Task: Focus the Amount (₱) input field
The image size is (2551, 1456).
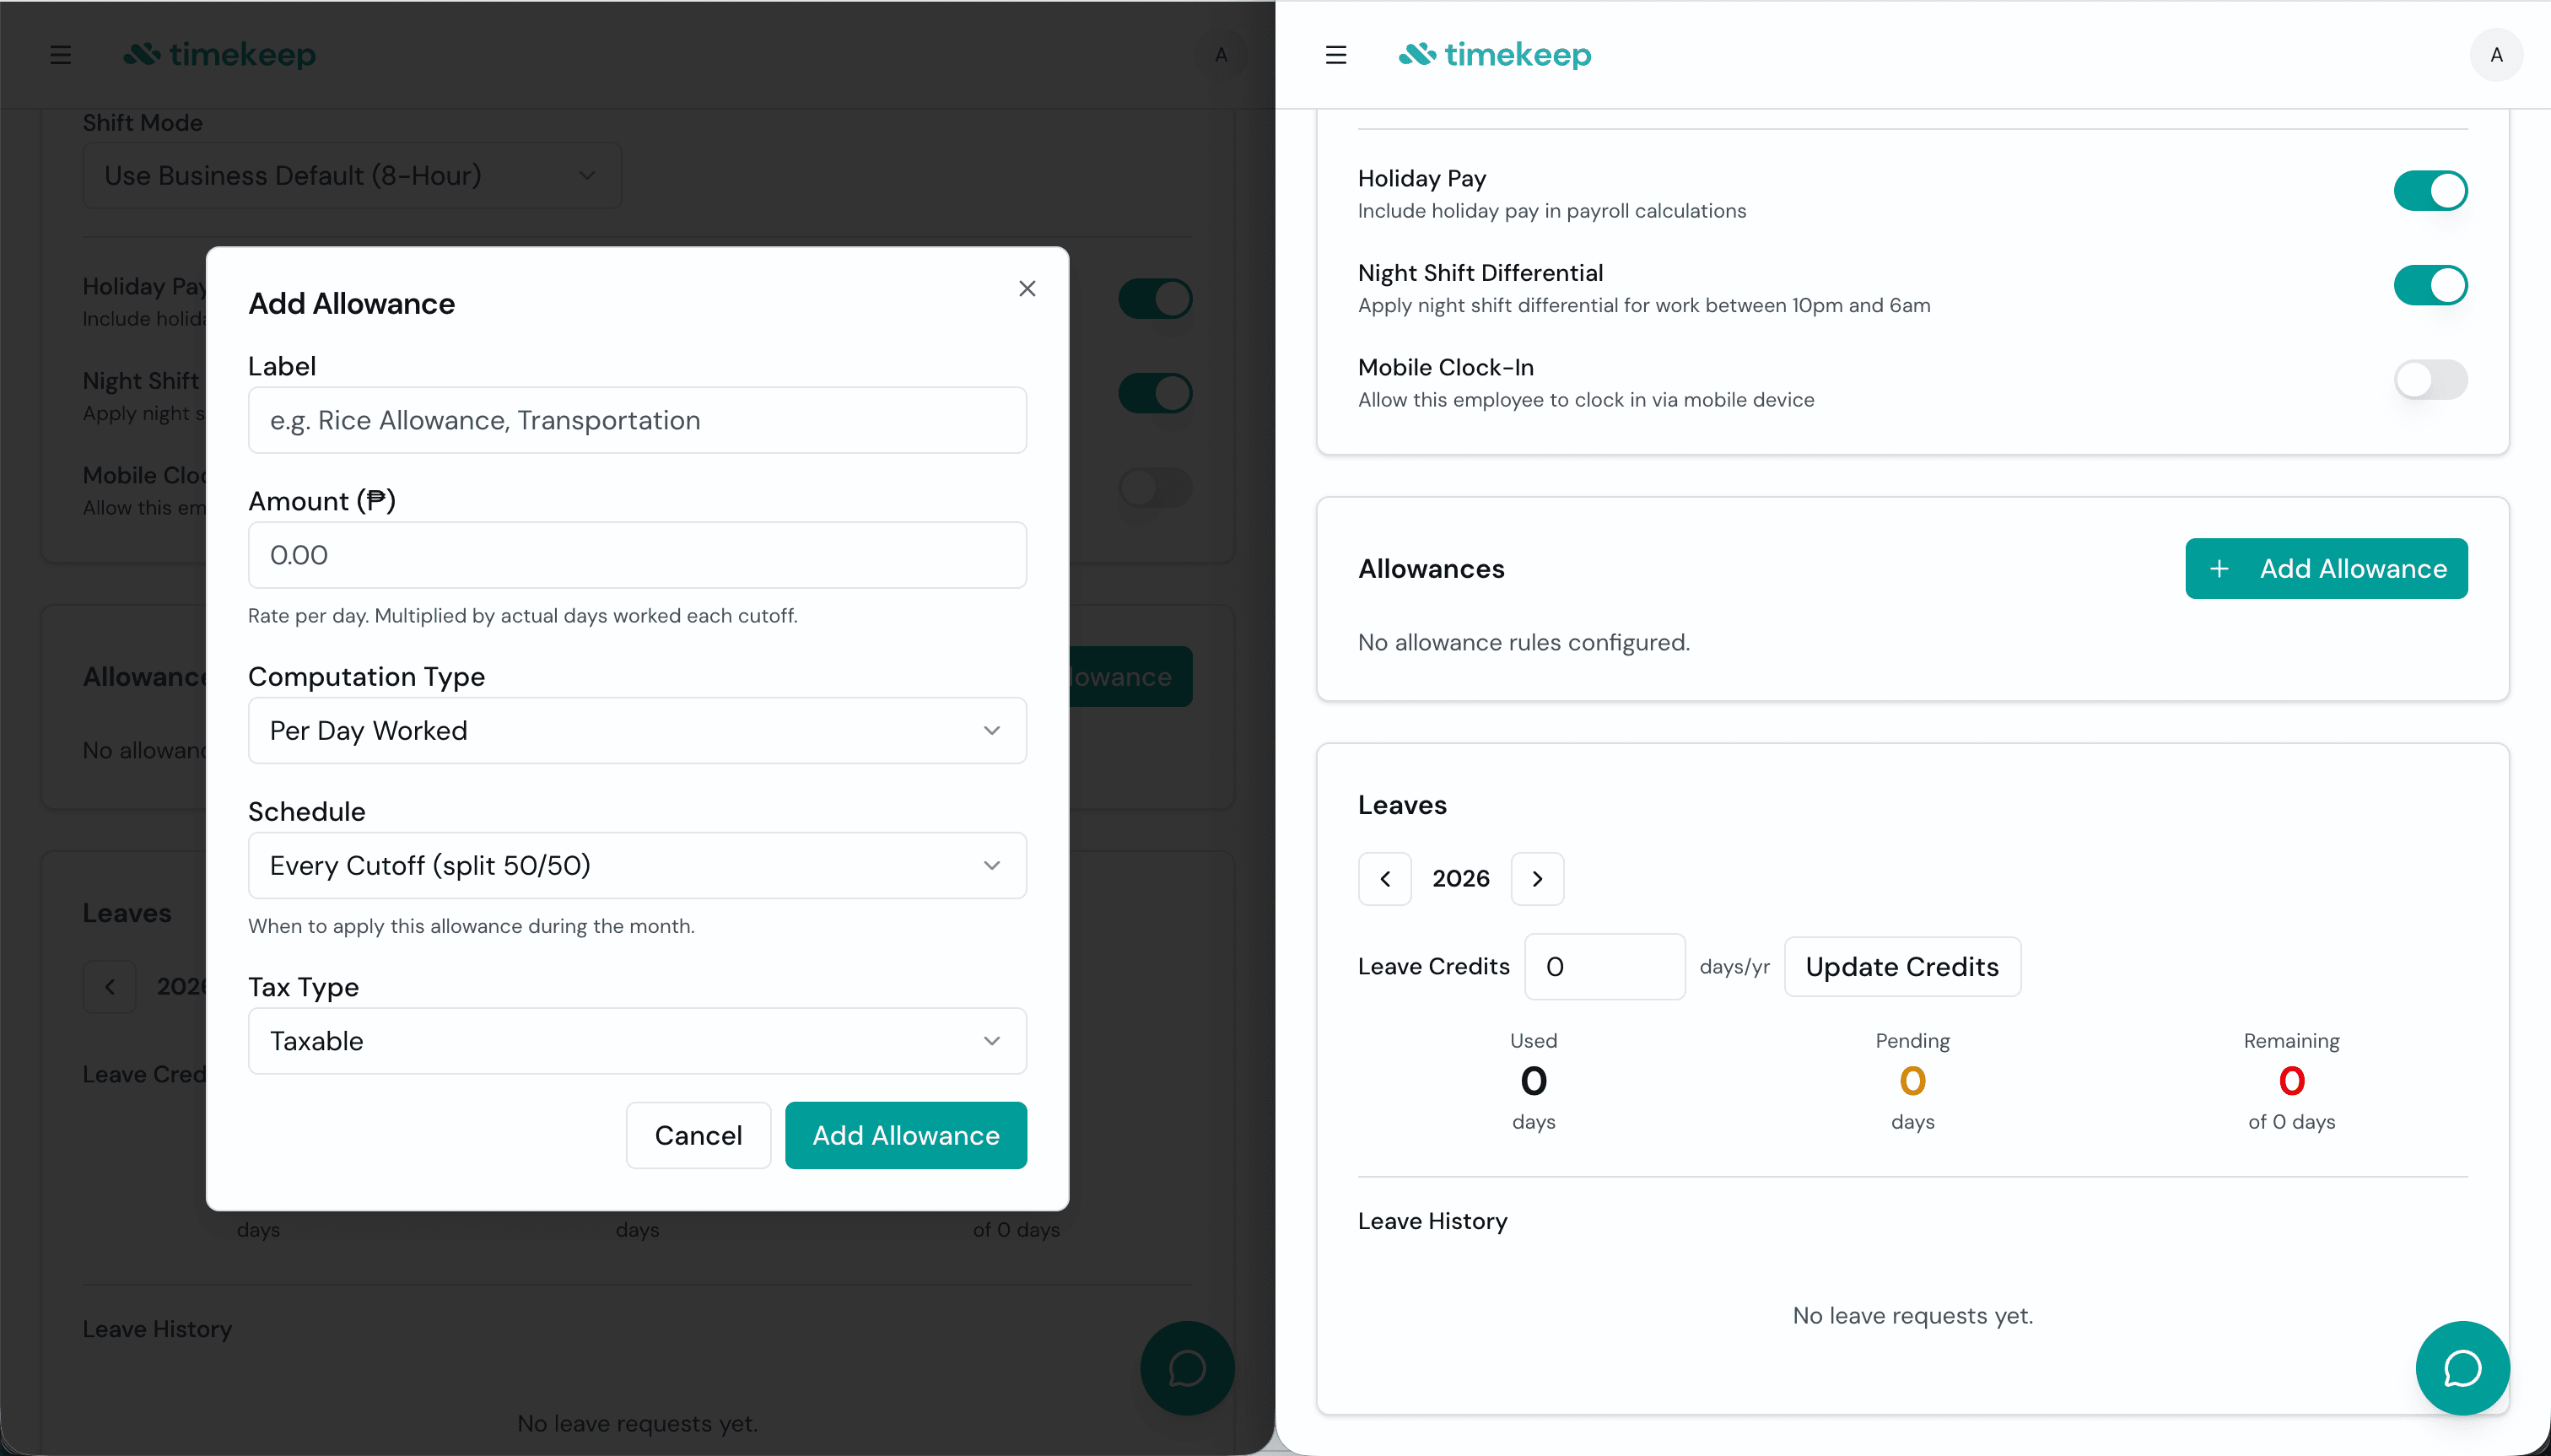Action: click(x=637, y=556)
